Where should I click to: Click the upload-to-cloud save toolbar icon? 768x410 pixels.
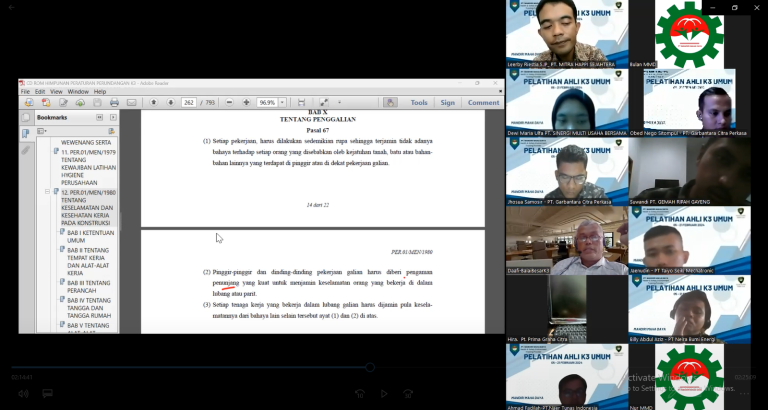pos(80,102)
